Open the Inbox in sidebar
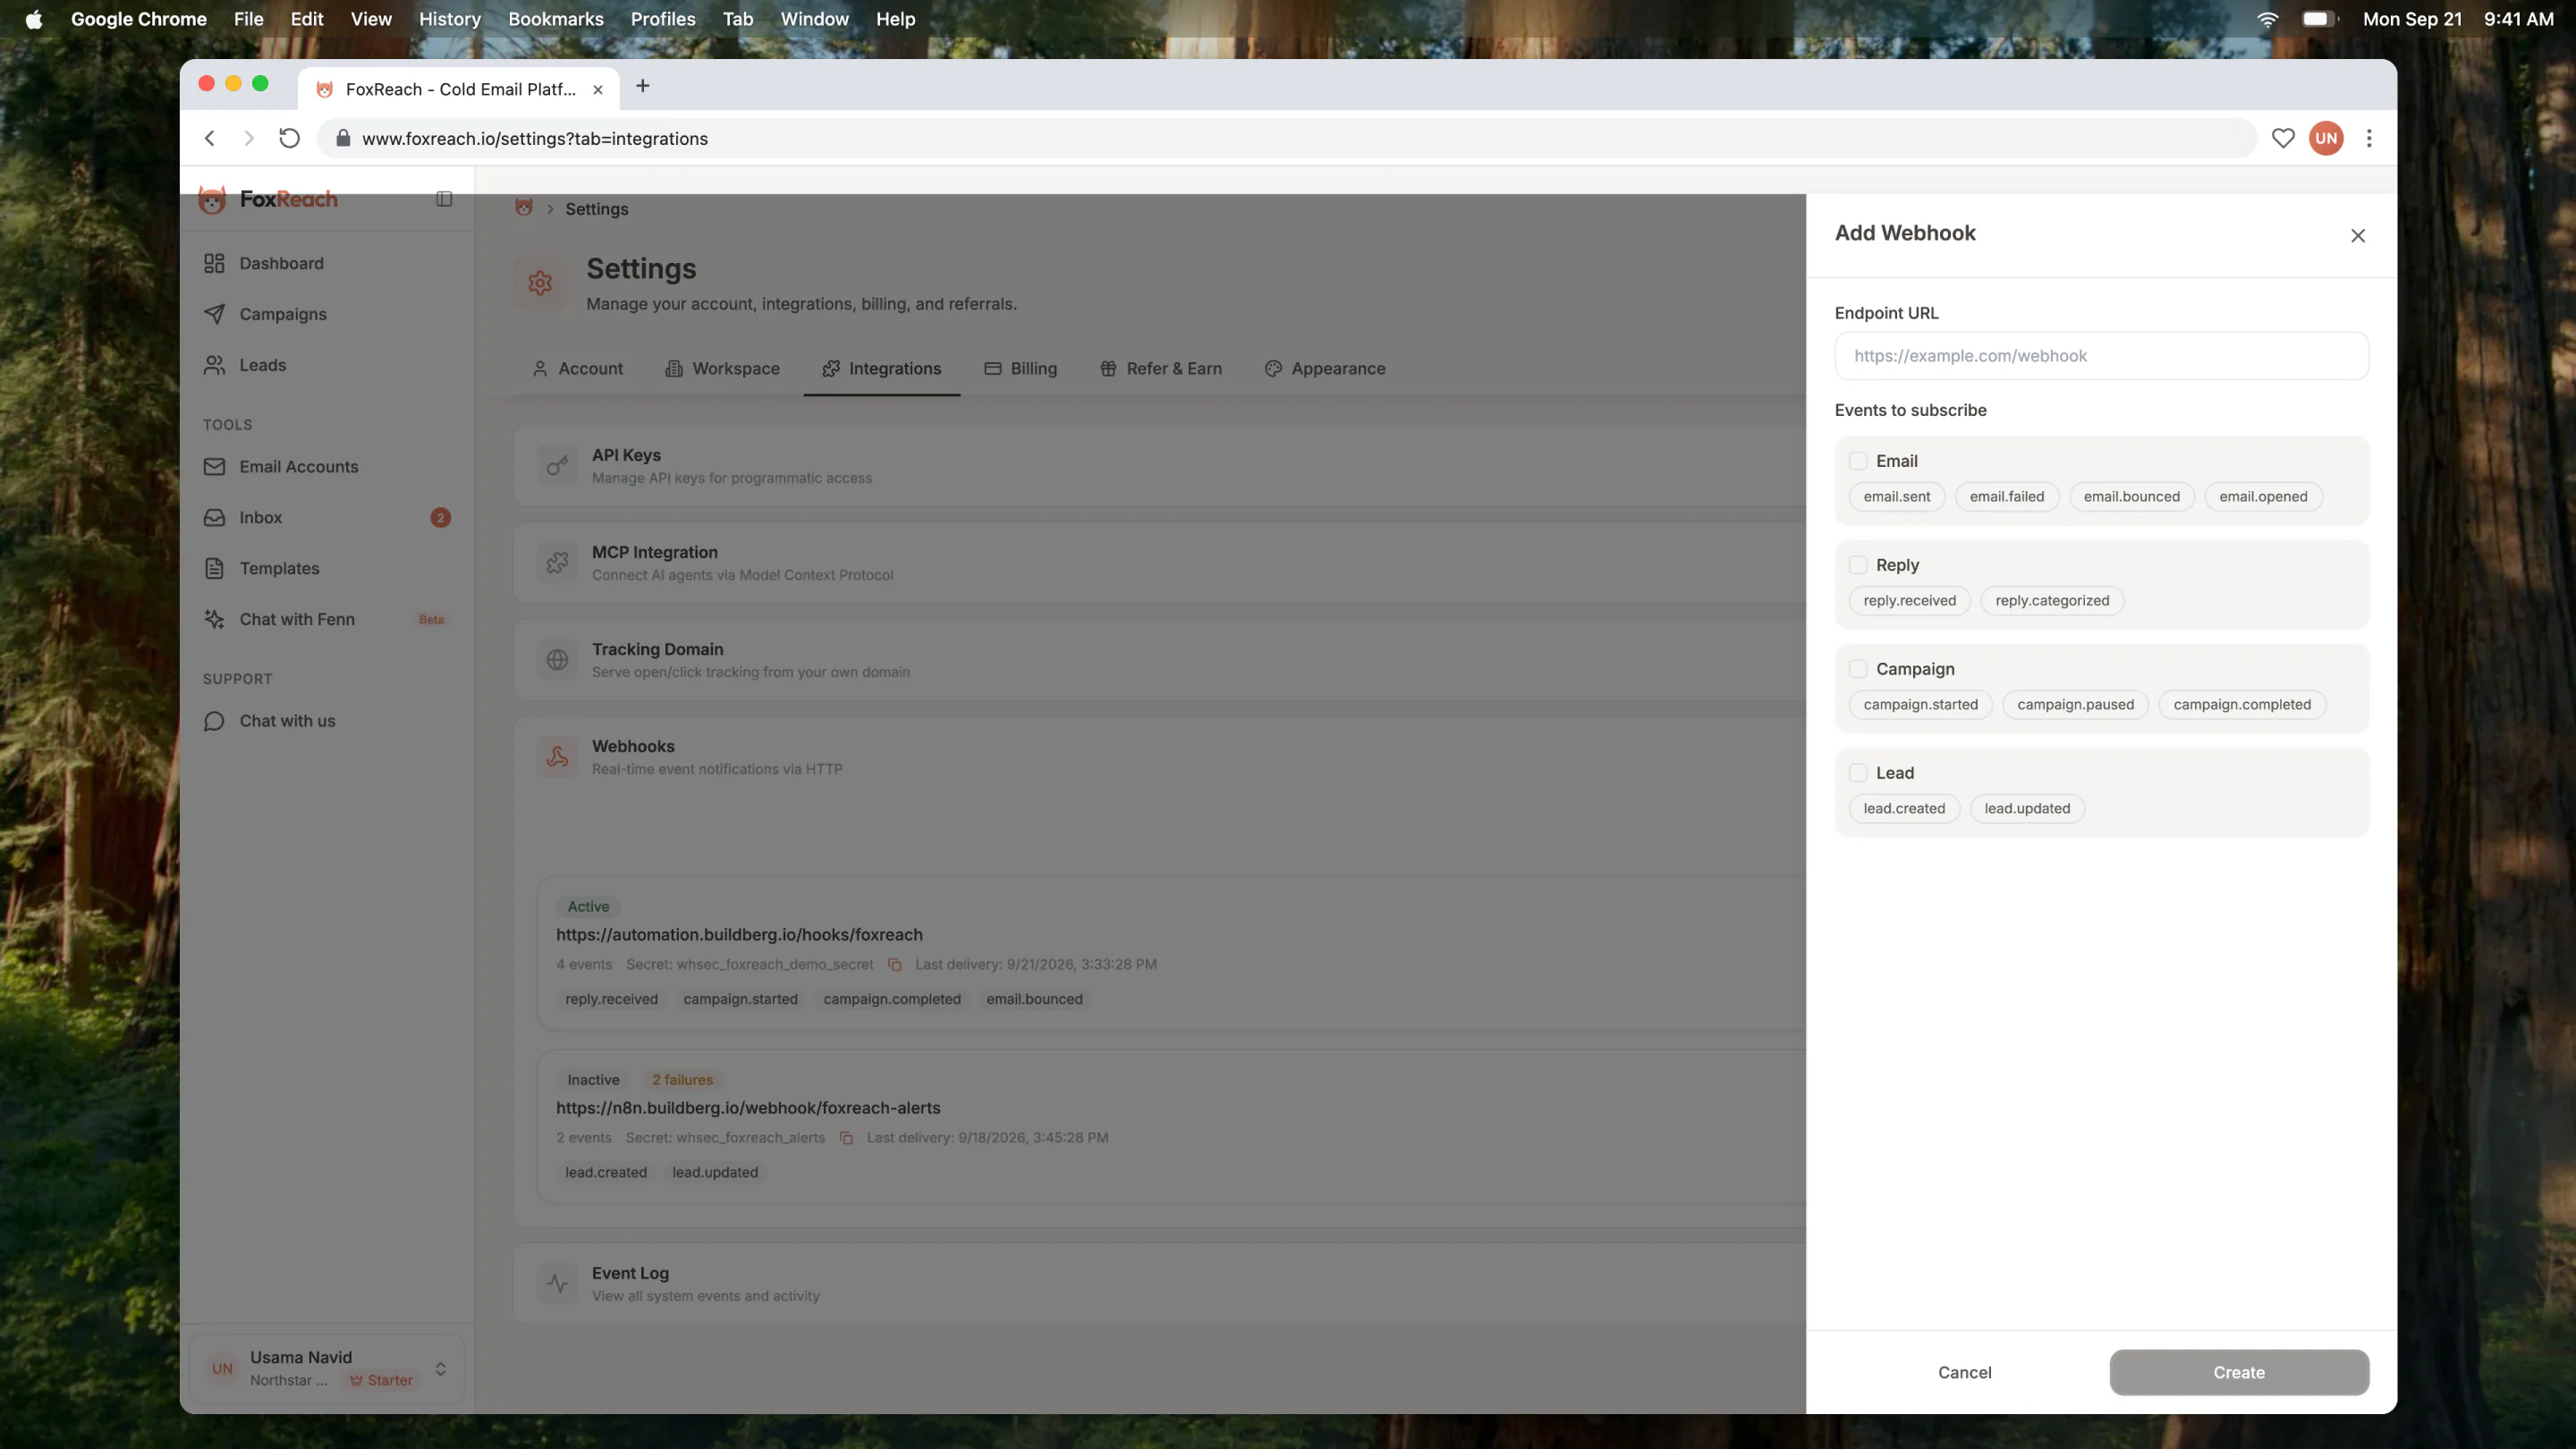The image size is (2576, 1449). (x=326, y=518)
